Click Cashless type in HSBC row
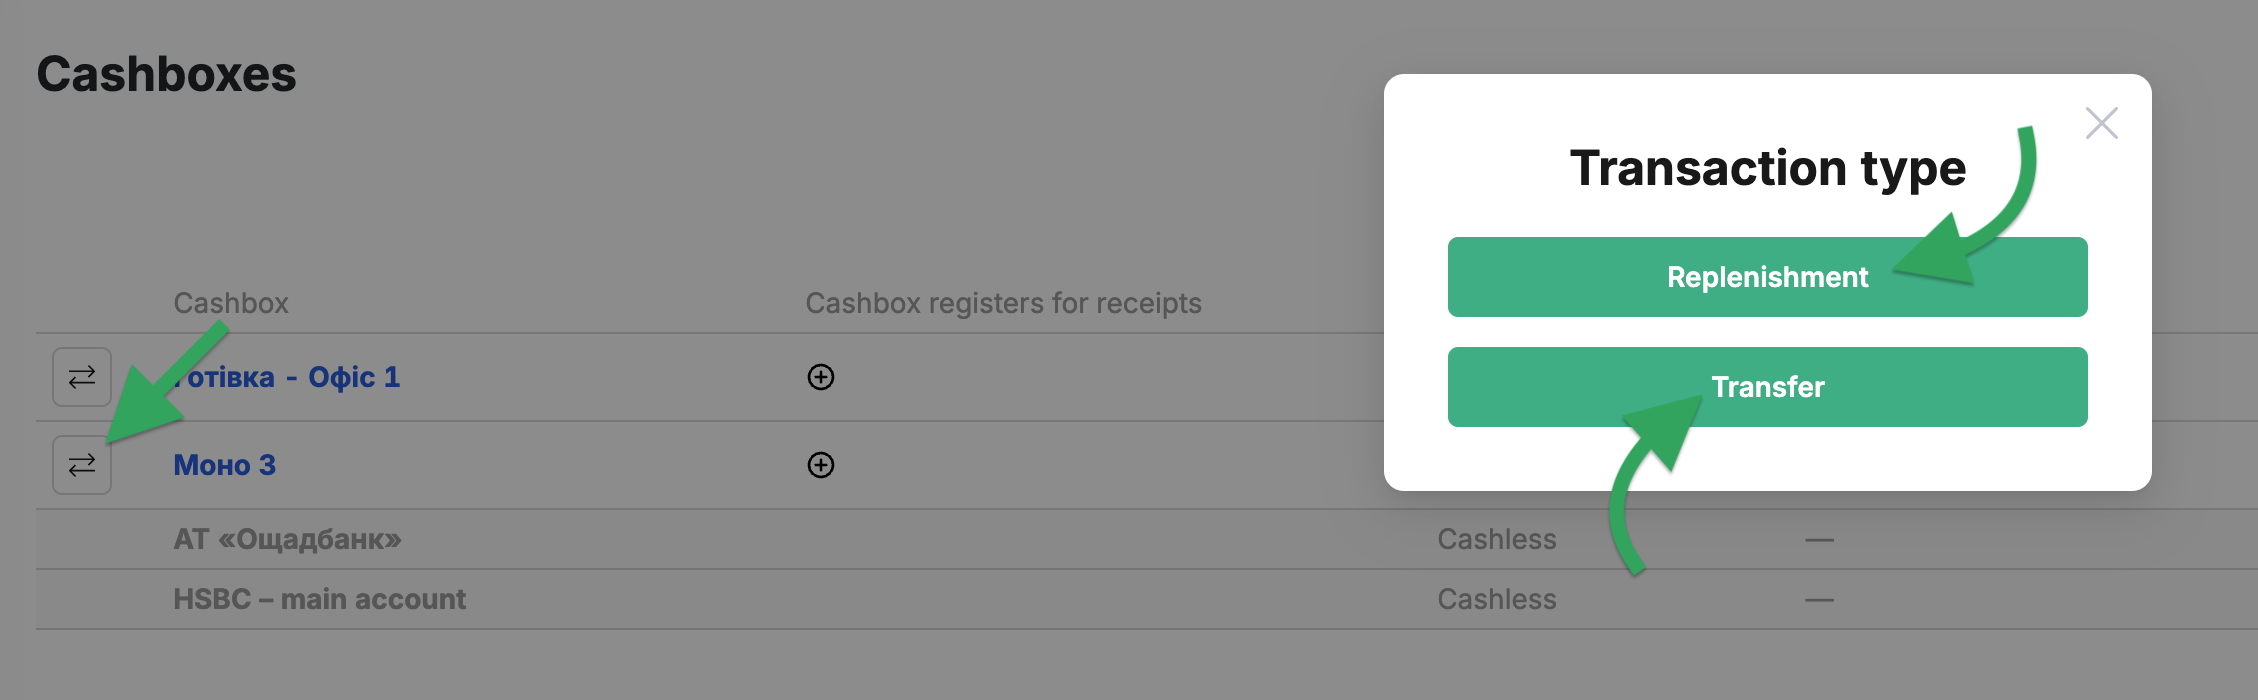Image resolution: width=2258 pixels, height=700 pixels. pos(1497,599)
